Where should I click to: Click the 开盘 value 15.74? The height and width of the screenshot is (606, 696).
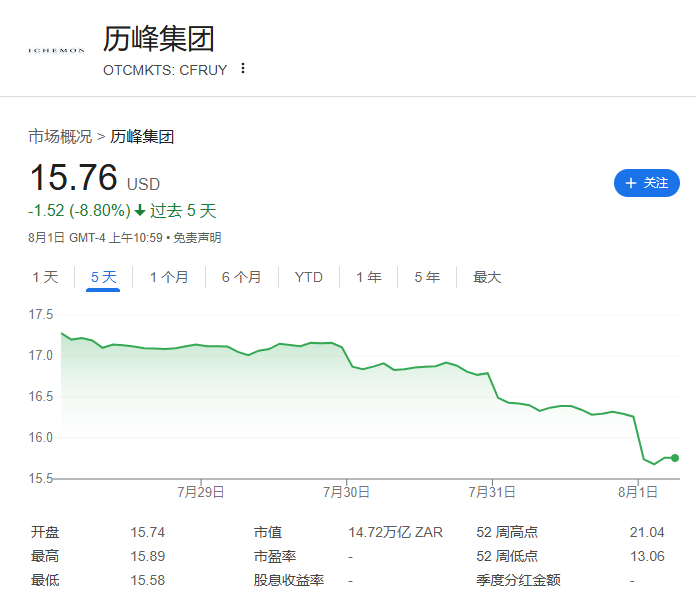tap(147, 532)
